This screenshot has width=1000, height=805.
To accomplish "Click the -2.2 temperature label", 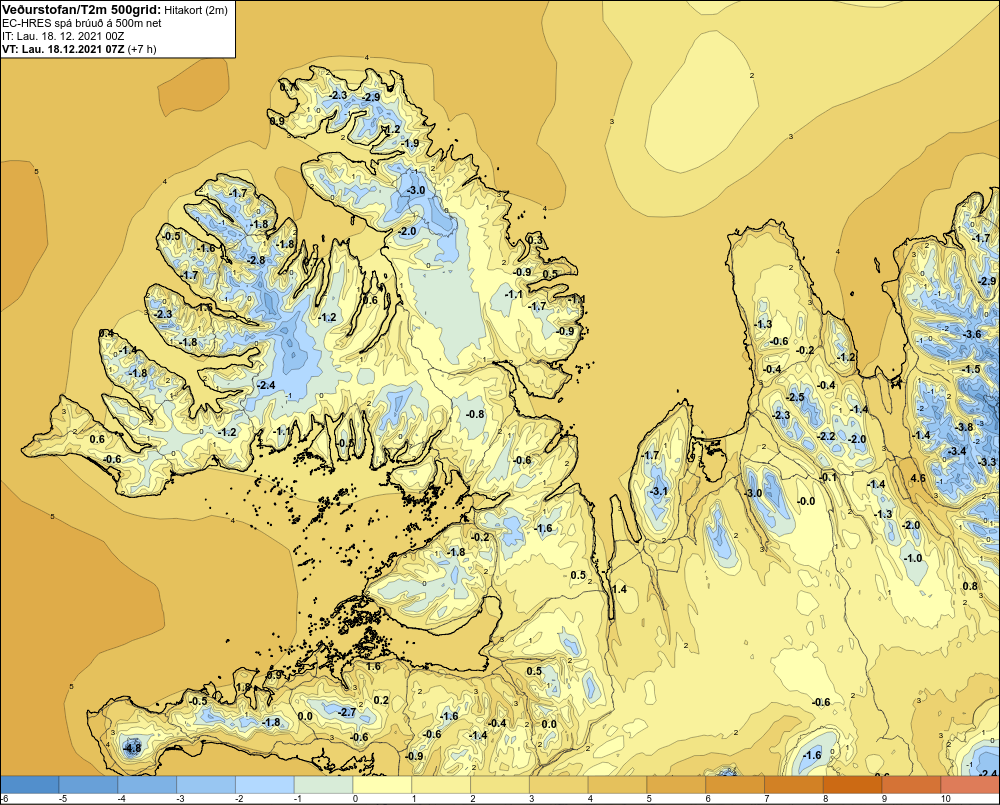I will [x=826, y=436].
